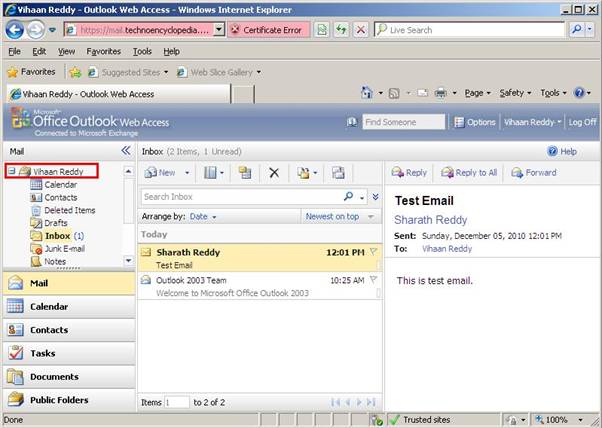Open the Outlook 2003 Team welcome message

(260, 286)
